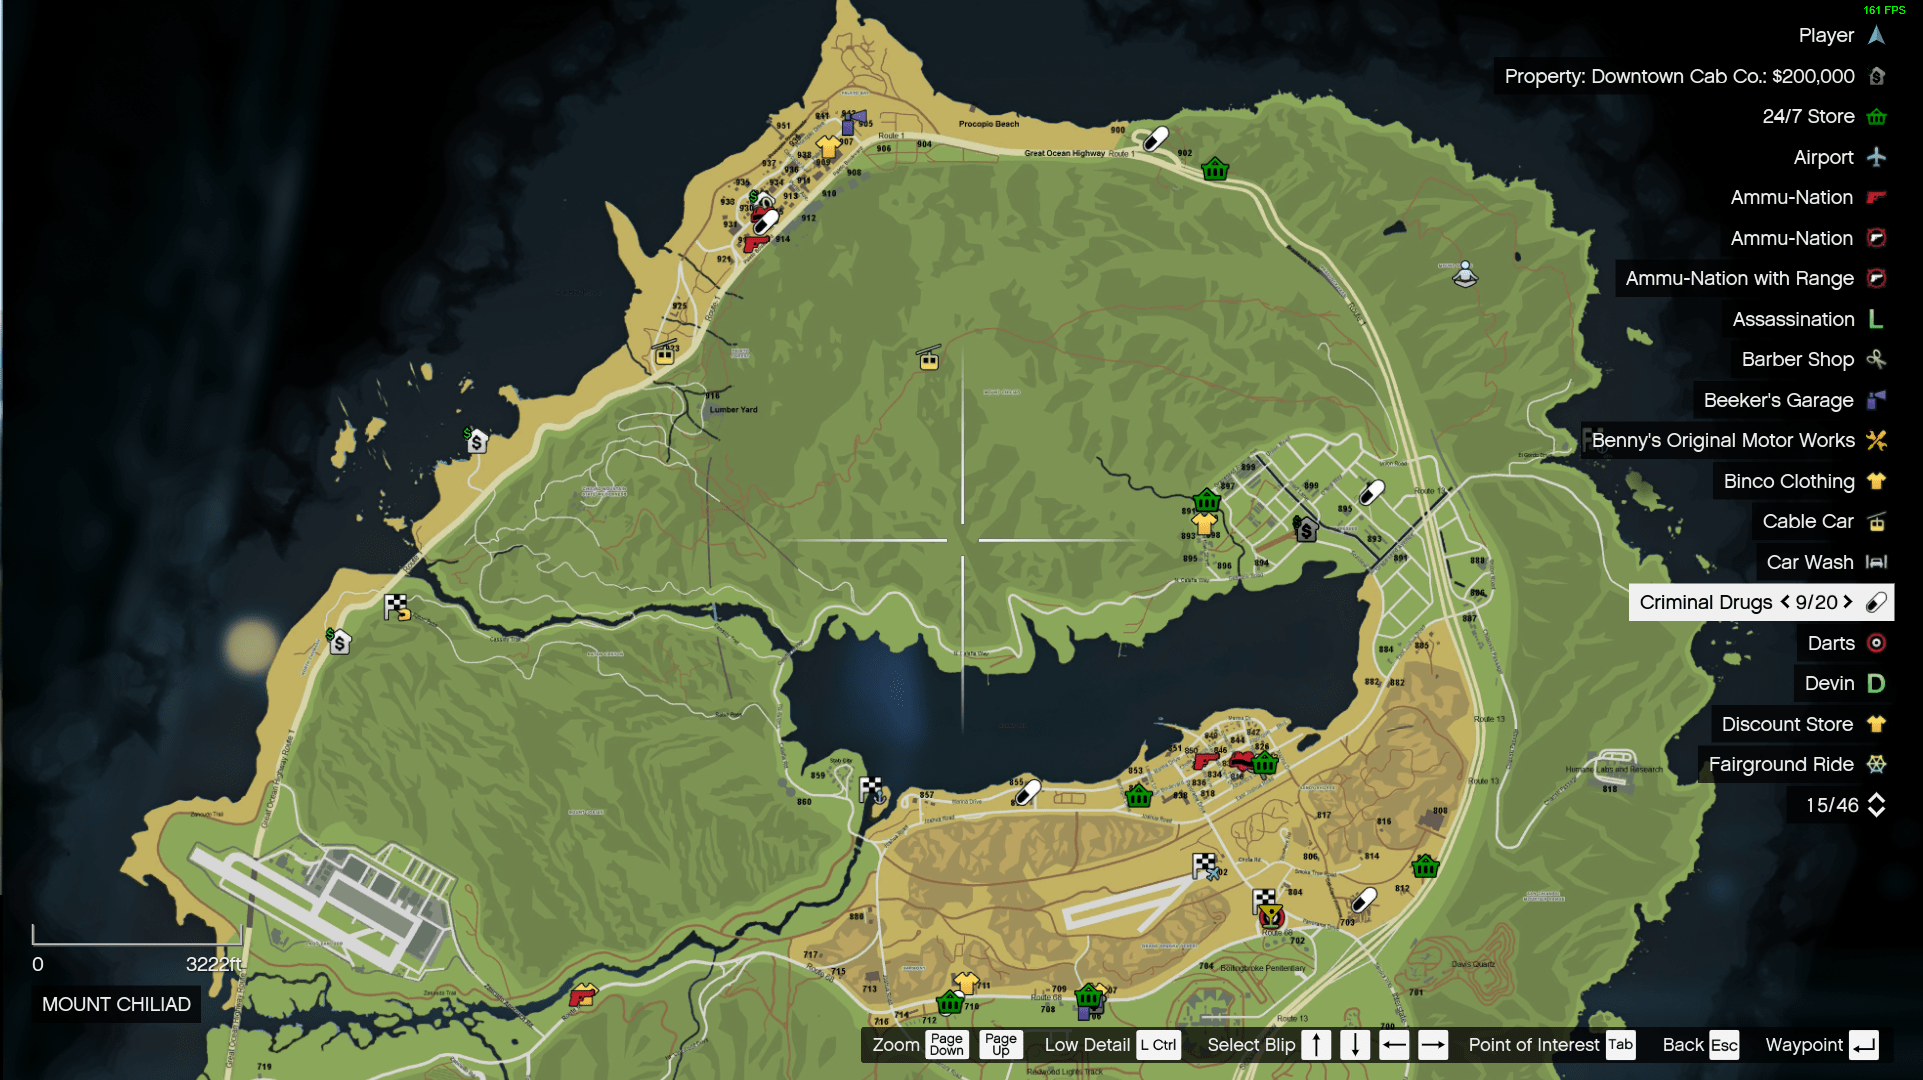Select the 24/7 Store legend entry
Viewport: 1923px width, 1080px height.
(1824, 117)
